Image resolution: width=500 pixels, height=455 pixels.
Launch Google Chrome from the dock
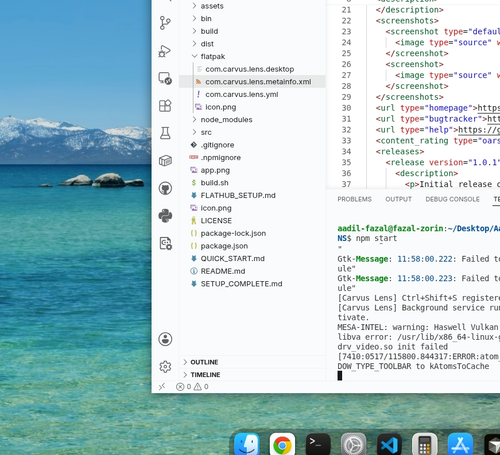pyautogui.click(x=282, y=445)
